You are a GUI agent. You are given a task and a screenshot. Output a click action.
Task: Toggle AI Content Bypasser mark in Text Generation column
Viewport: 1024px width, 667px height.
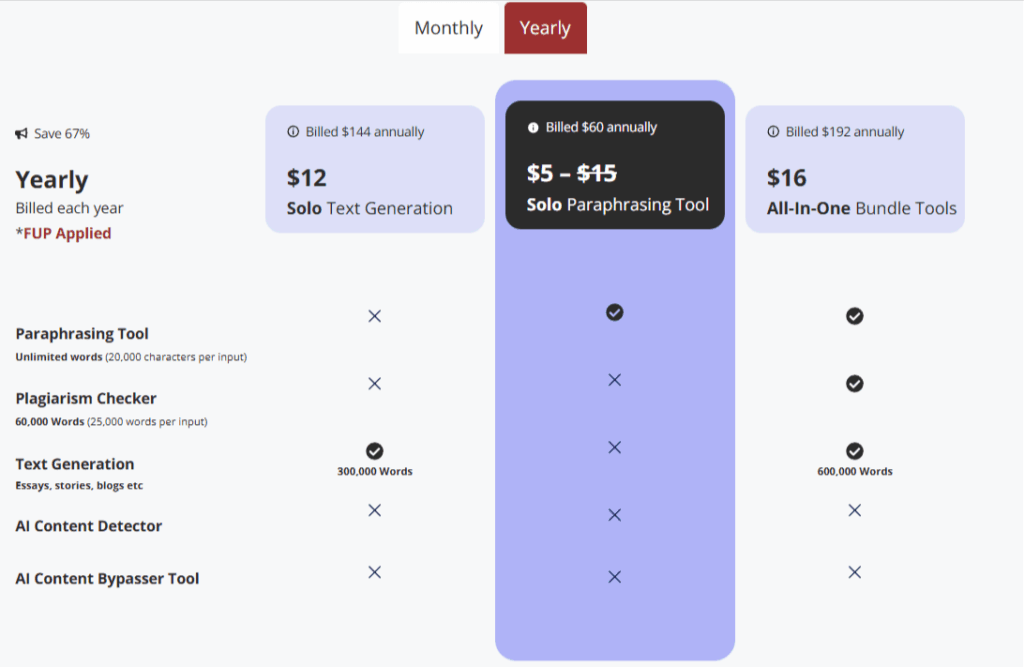pyautogui.click(x=374, y=572)
